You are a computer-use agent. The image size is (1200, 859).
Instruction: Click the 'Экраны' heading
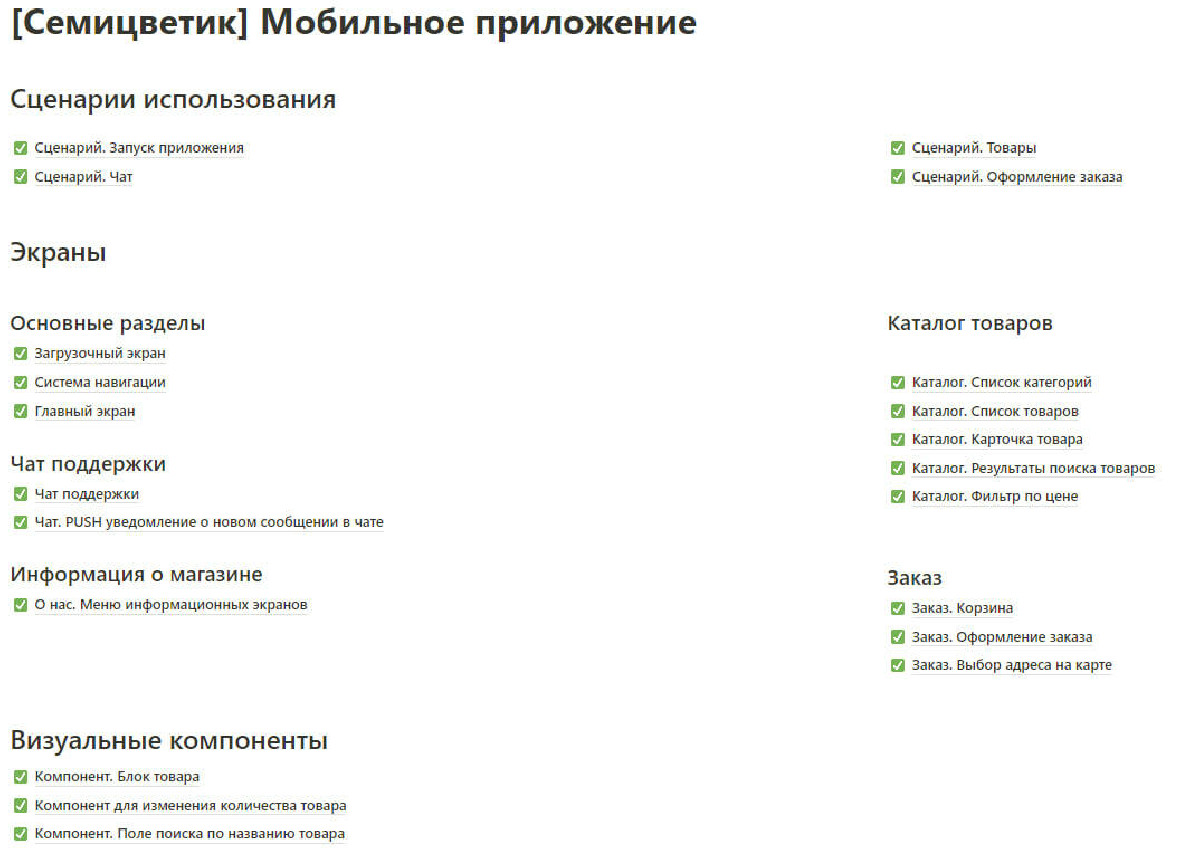tap(58, 253)
